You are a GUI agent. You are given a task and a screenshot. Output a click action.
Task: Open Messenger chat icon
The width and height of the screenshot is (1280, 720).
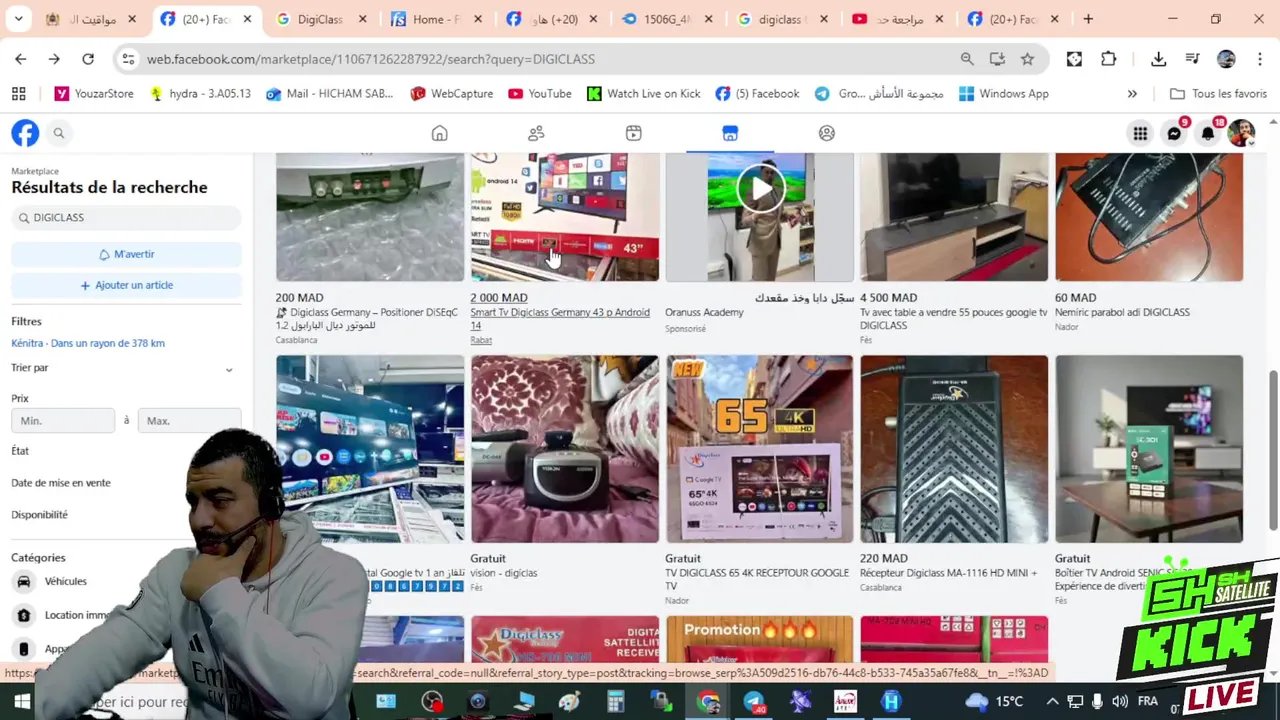pos(1174,133)
